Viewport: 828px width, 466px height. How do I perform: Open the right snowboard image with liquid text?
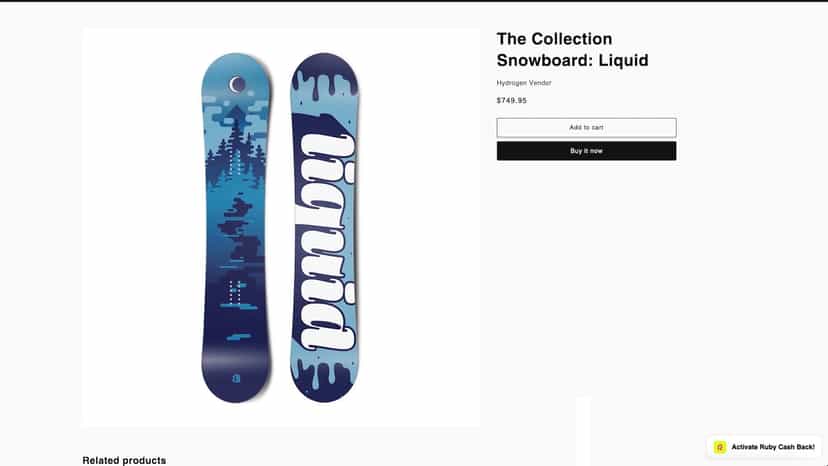coord(324,227)
